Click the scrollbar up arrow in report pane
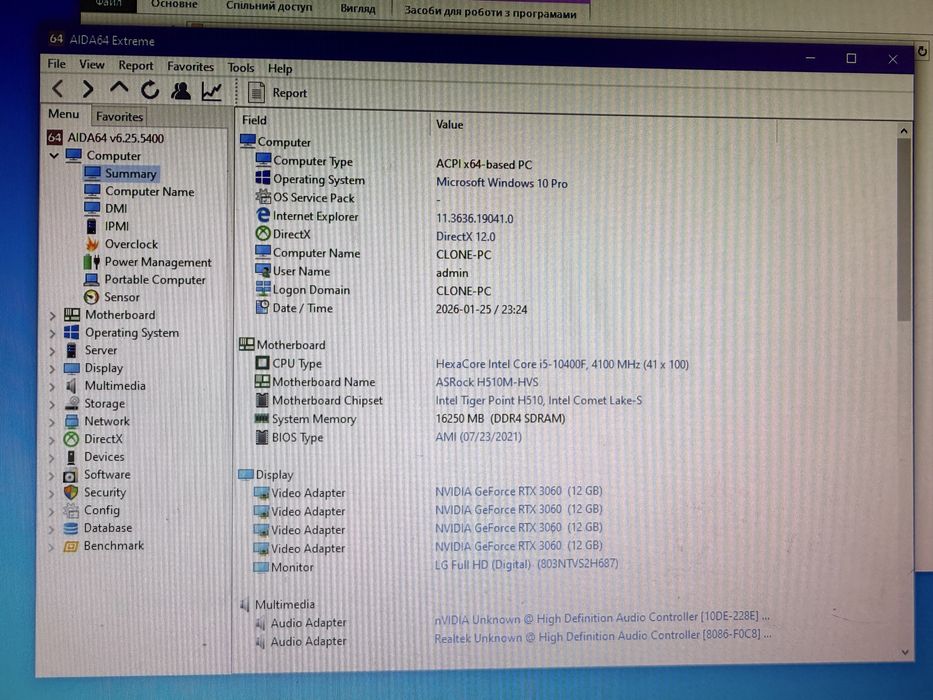Image resolution: width=933 pixels, height=700 pixels. coord(903,130)
